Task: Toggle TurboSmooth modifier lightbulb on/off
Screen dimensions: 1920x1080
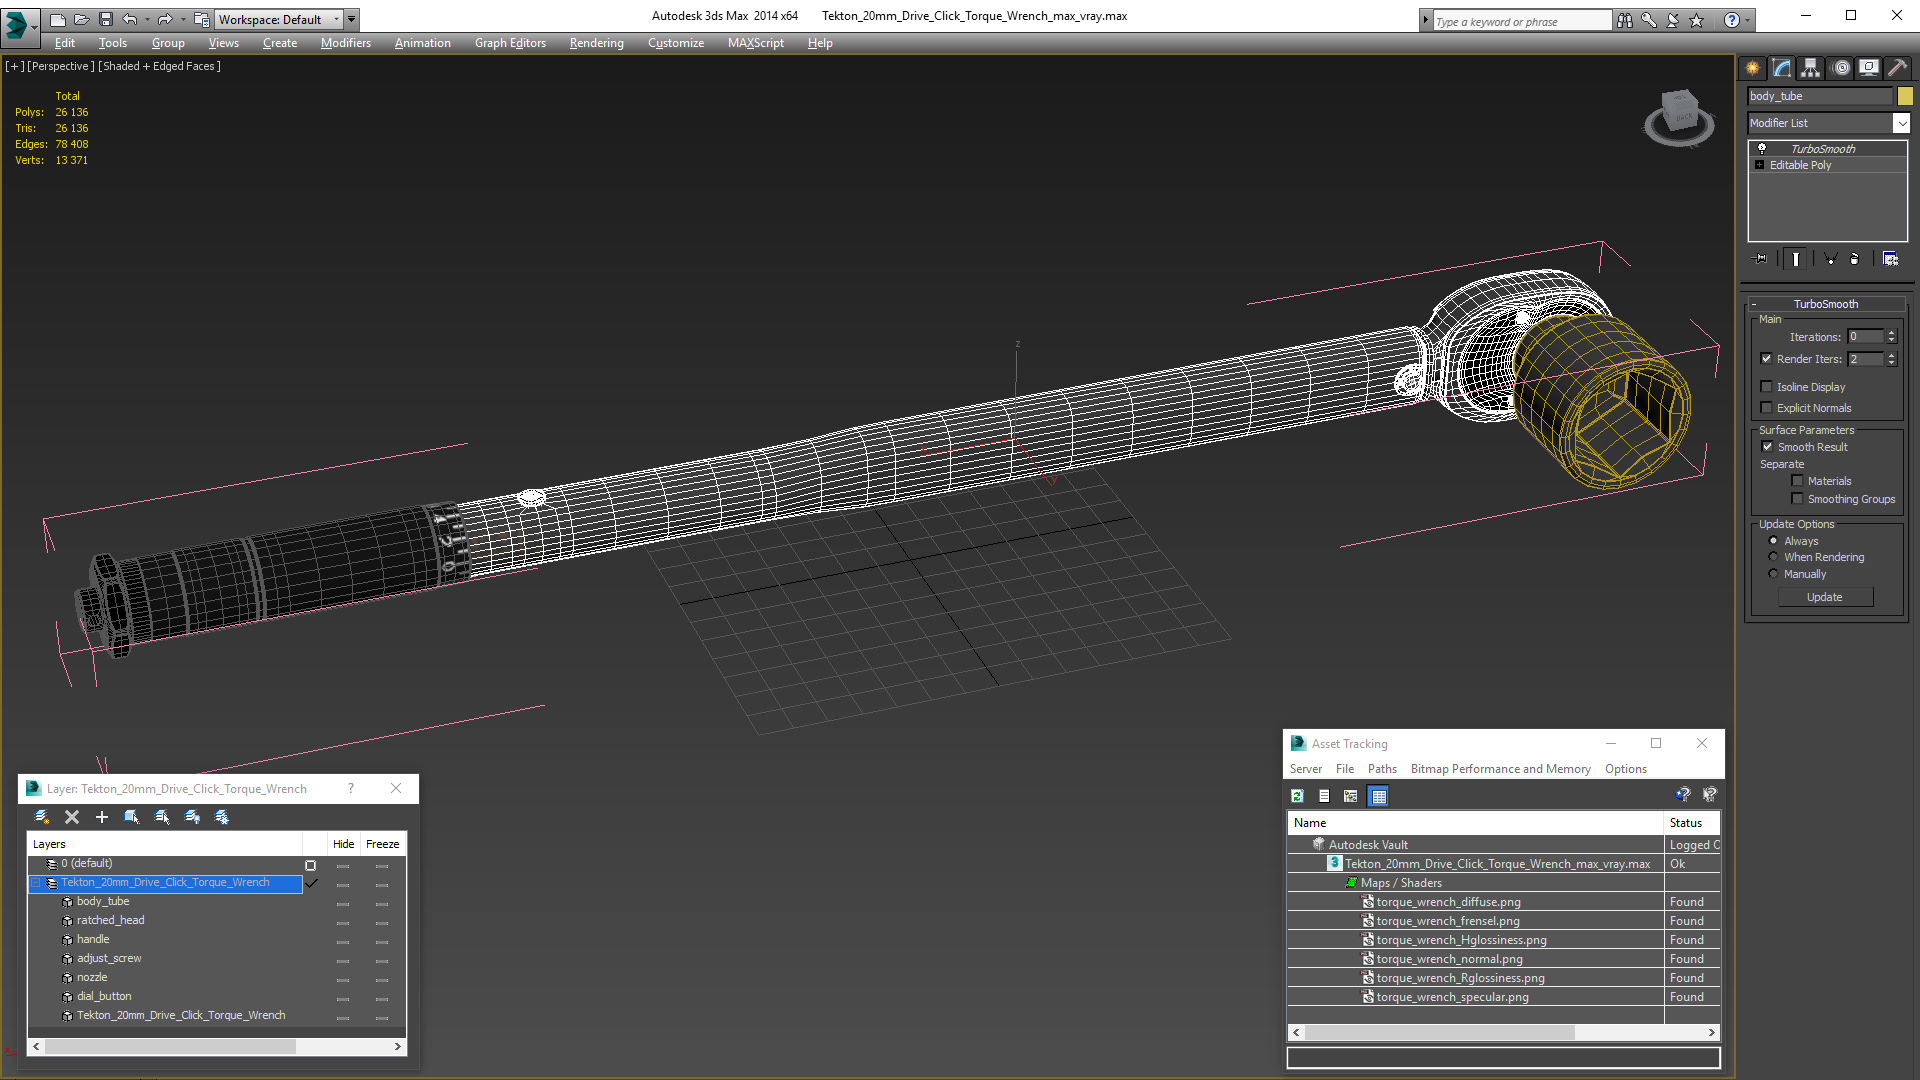Action: click(1762, 148)
